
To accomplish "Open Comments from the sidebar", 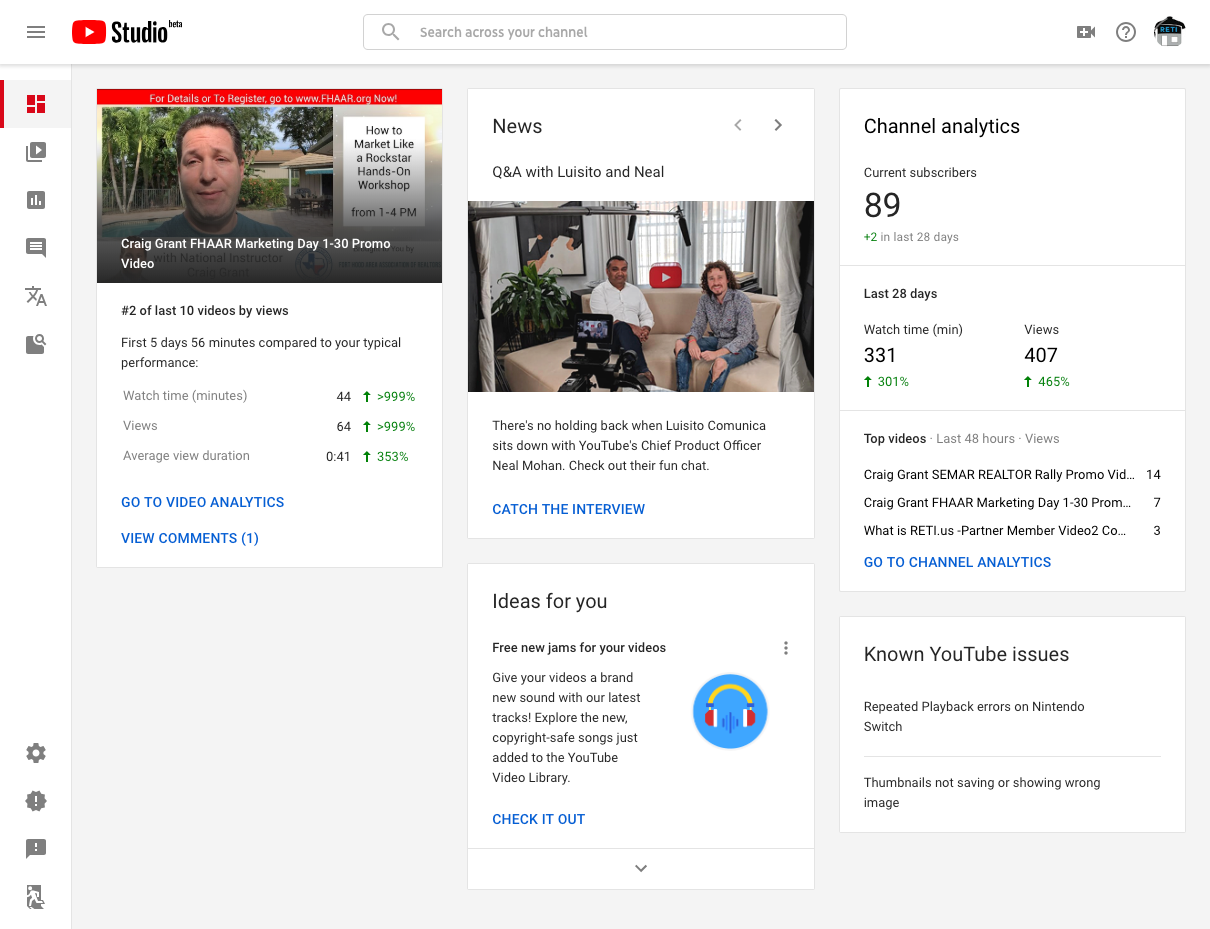I will point(36,248).
